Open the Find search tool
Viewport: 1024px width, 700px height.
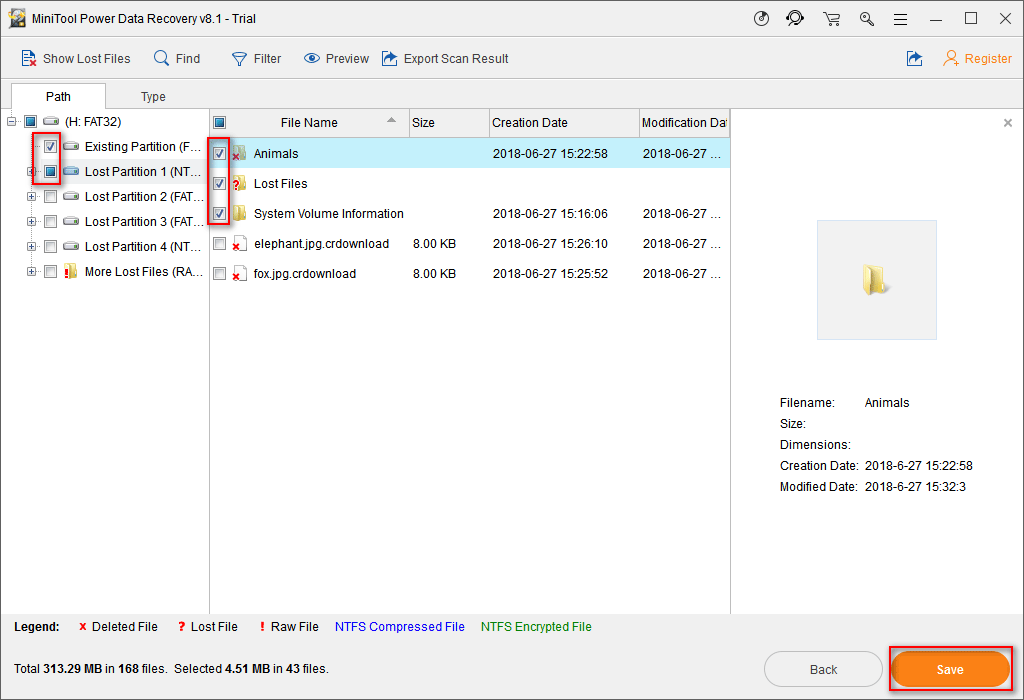tap(161, 59)
